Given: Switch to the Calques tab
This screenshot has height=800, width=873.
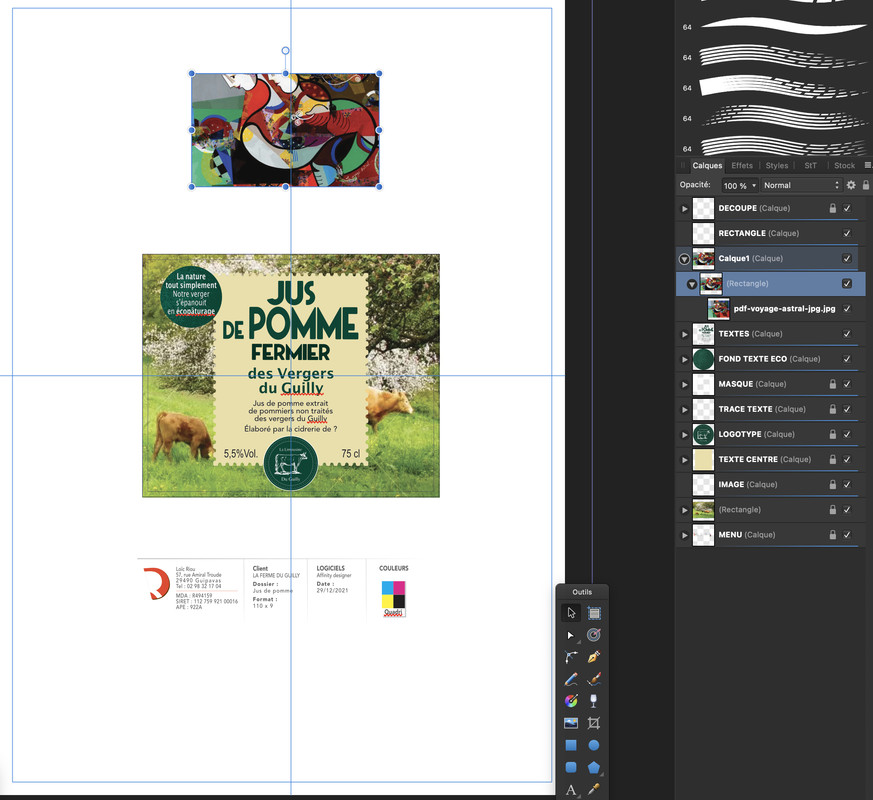Looking at the screenshot, I should [707, 165].
